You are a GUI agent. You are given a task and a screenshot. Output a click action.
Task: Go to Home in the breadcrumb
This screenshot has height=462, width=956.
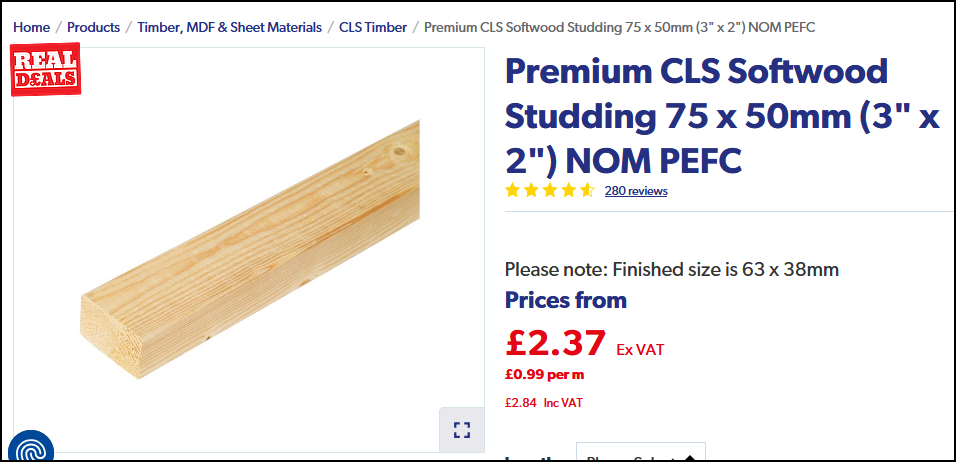click(32, 27)
